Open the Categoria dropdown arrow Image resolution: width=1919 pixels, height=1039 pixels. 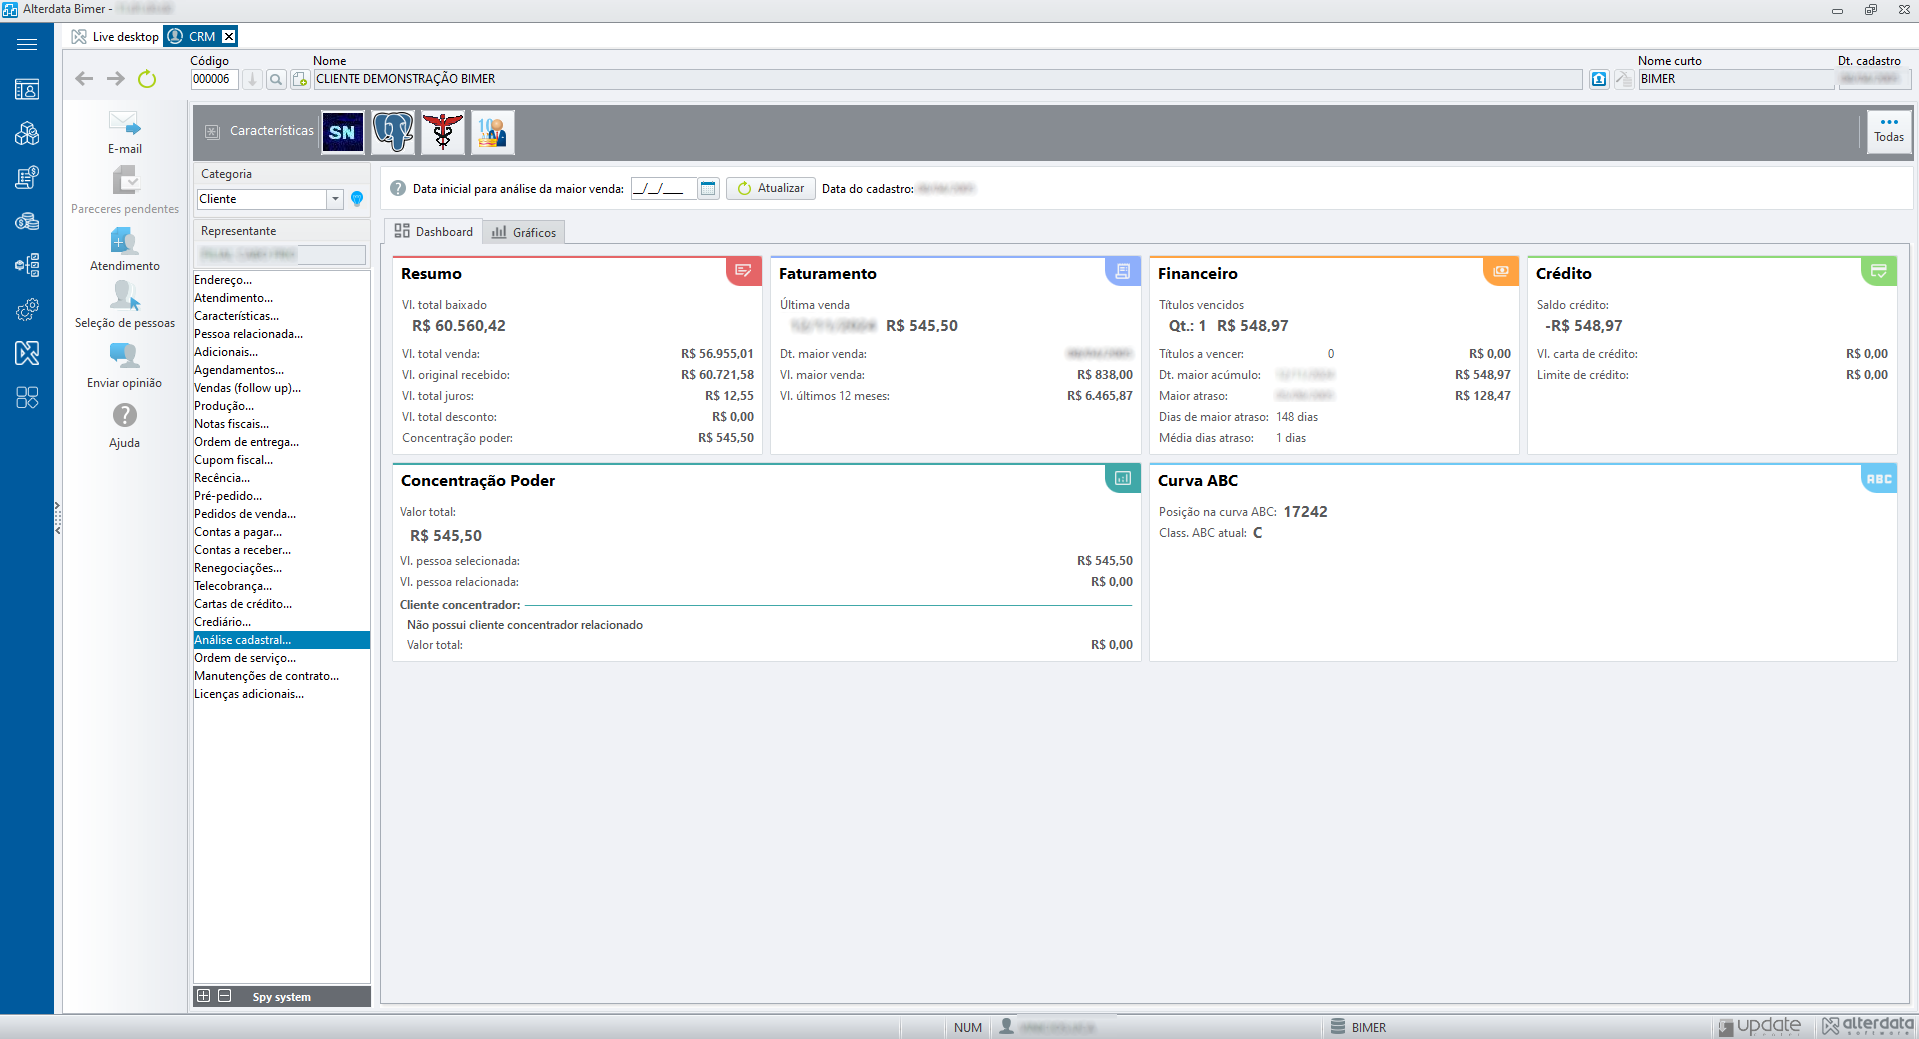[335, 199]
